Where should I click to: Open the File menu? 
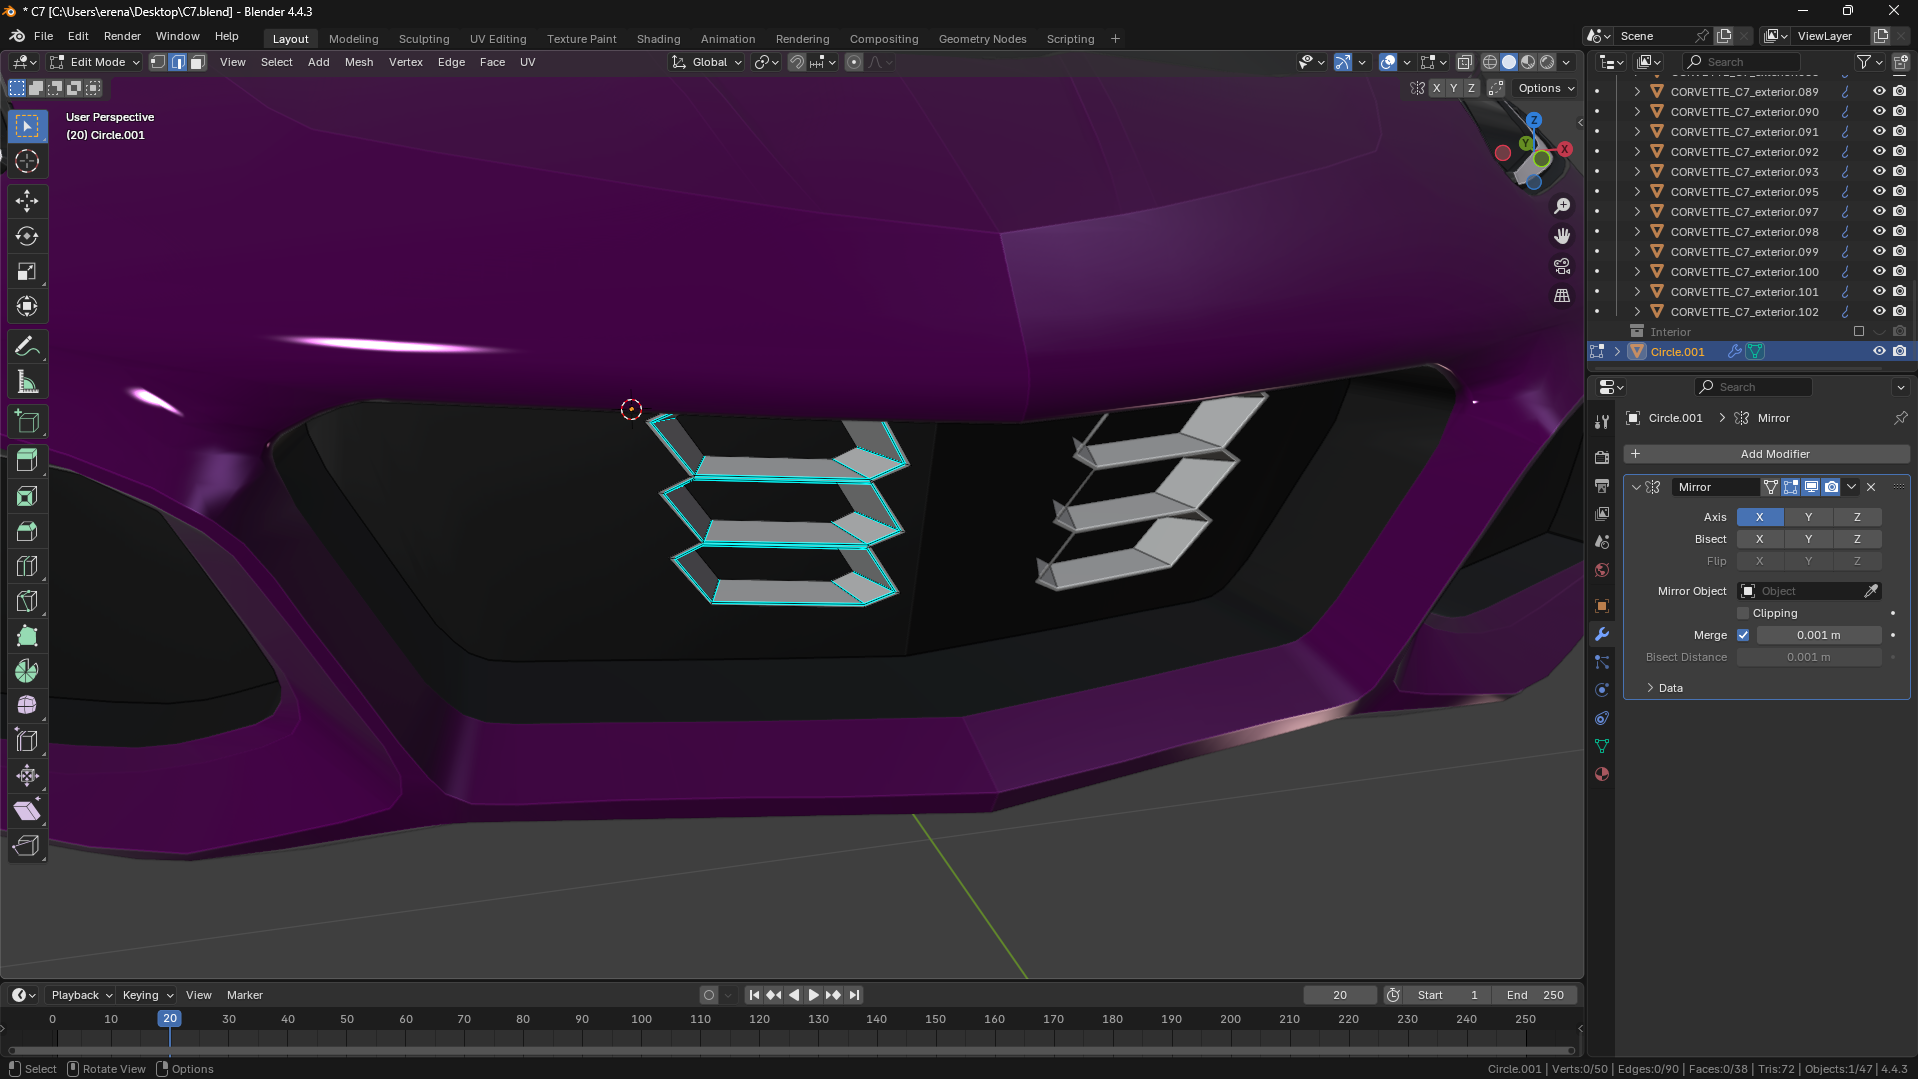pos(43,36)
